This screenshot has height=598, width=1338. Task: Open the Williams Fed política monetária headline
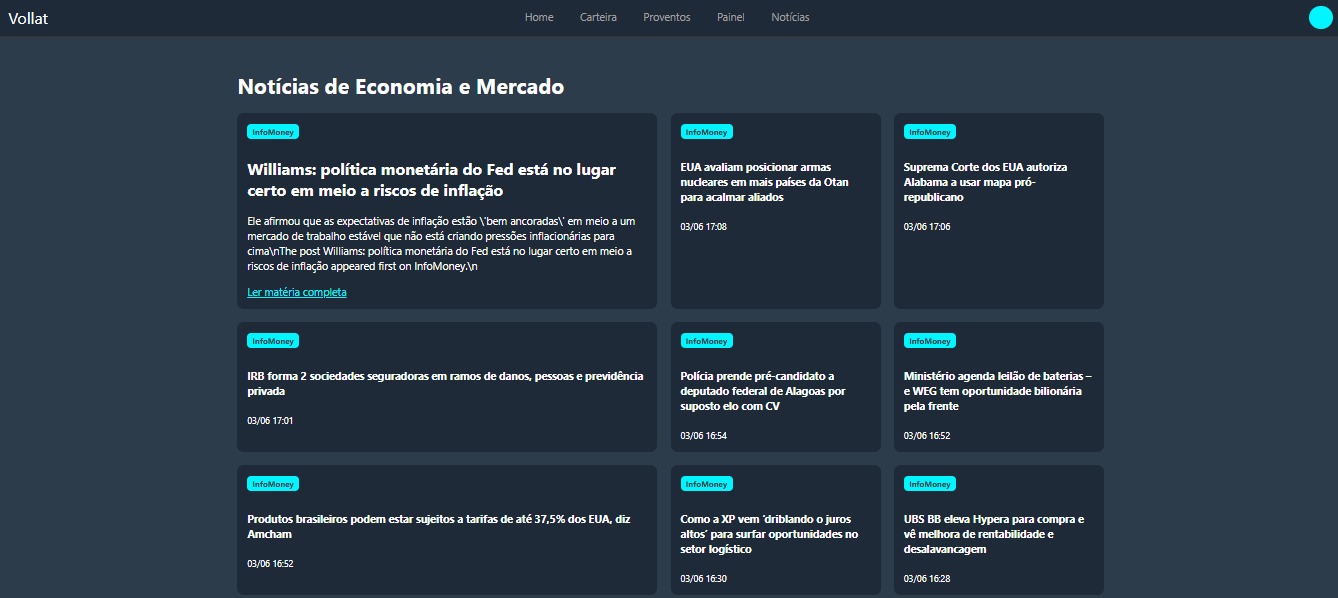click(431, 180)
